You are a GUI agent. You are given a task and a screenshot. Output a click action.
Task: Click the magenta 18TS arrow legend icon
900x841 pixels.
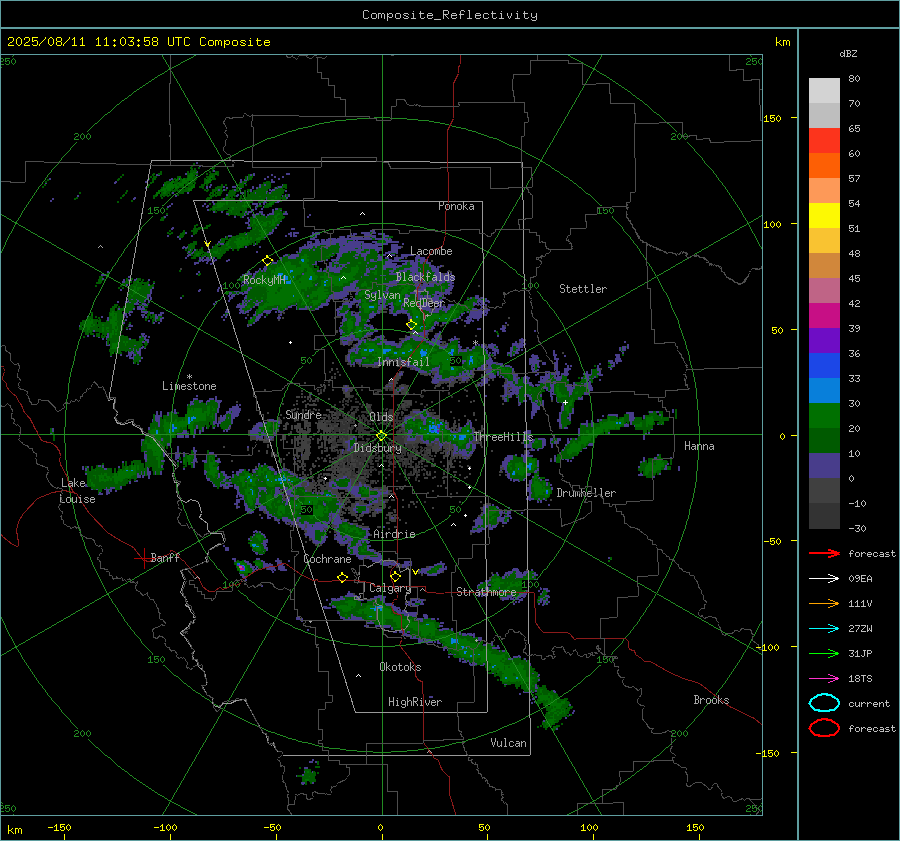824,679
